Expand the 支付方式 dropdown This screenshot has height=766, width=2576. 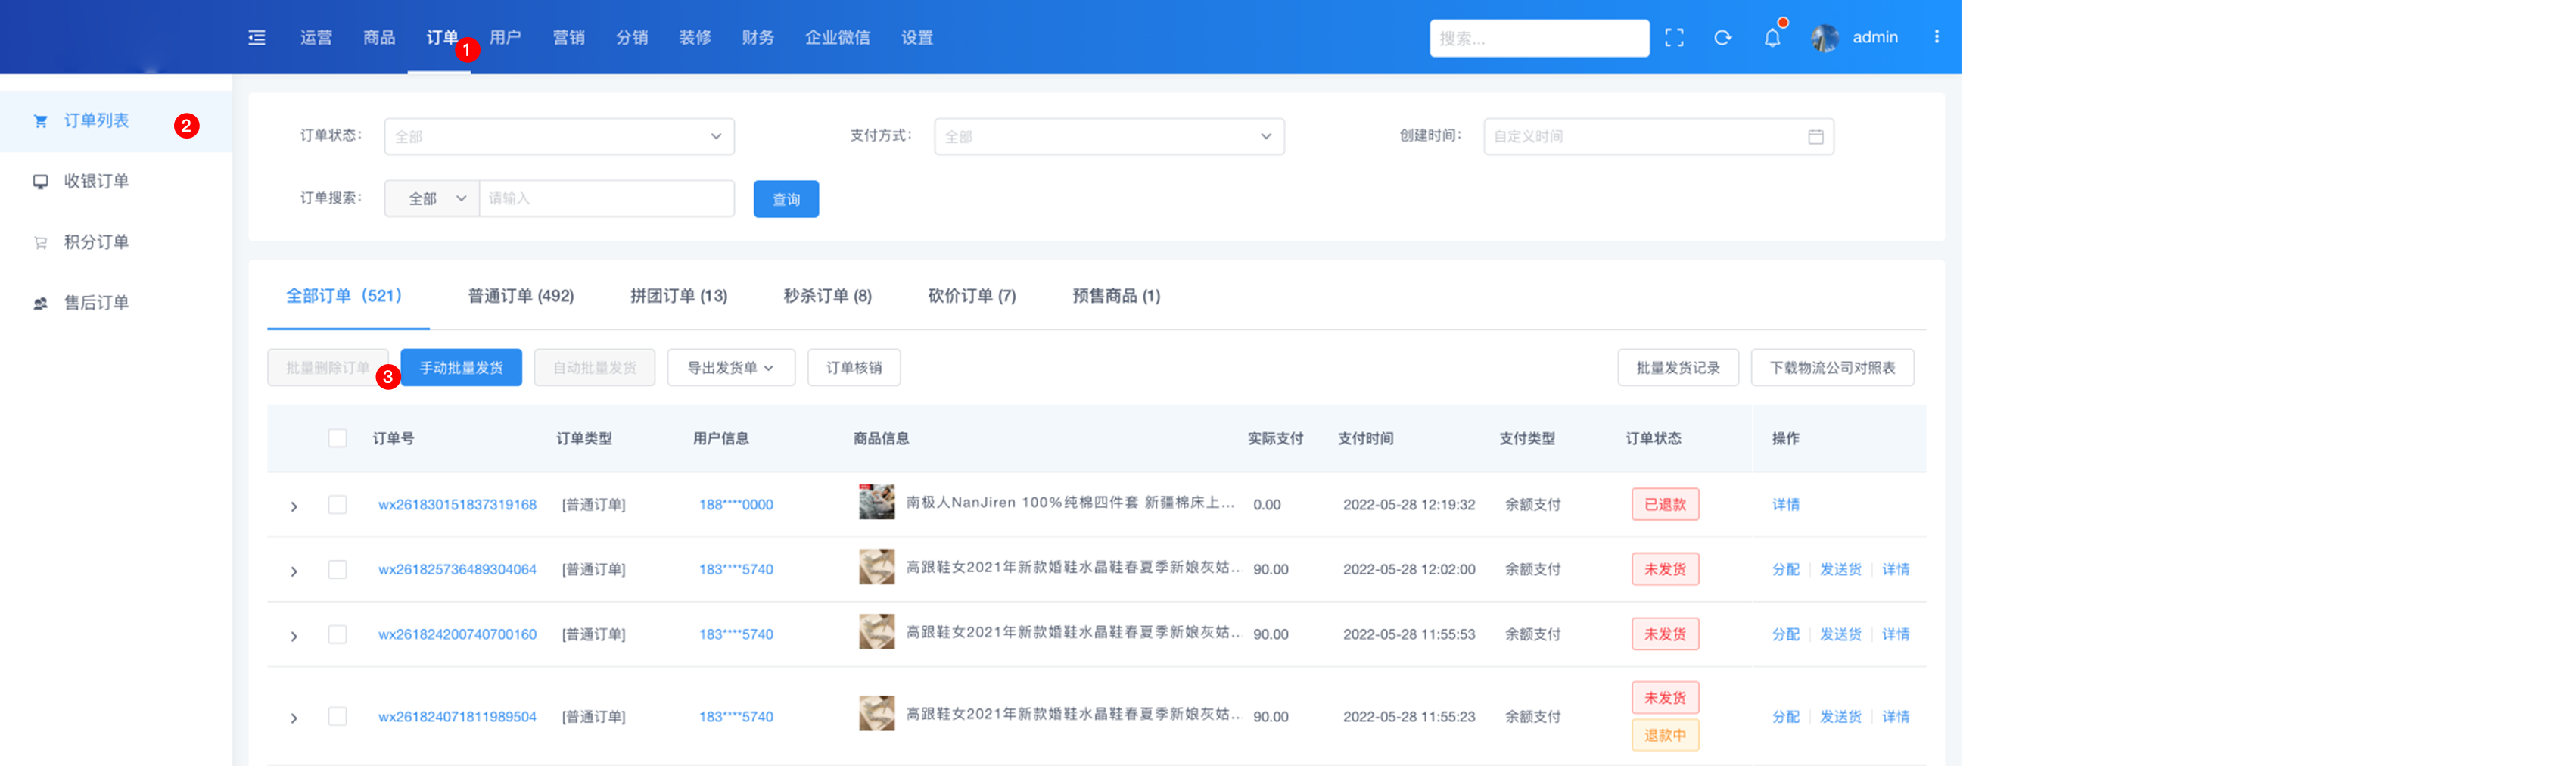(1108, 137)
